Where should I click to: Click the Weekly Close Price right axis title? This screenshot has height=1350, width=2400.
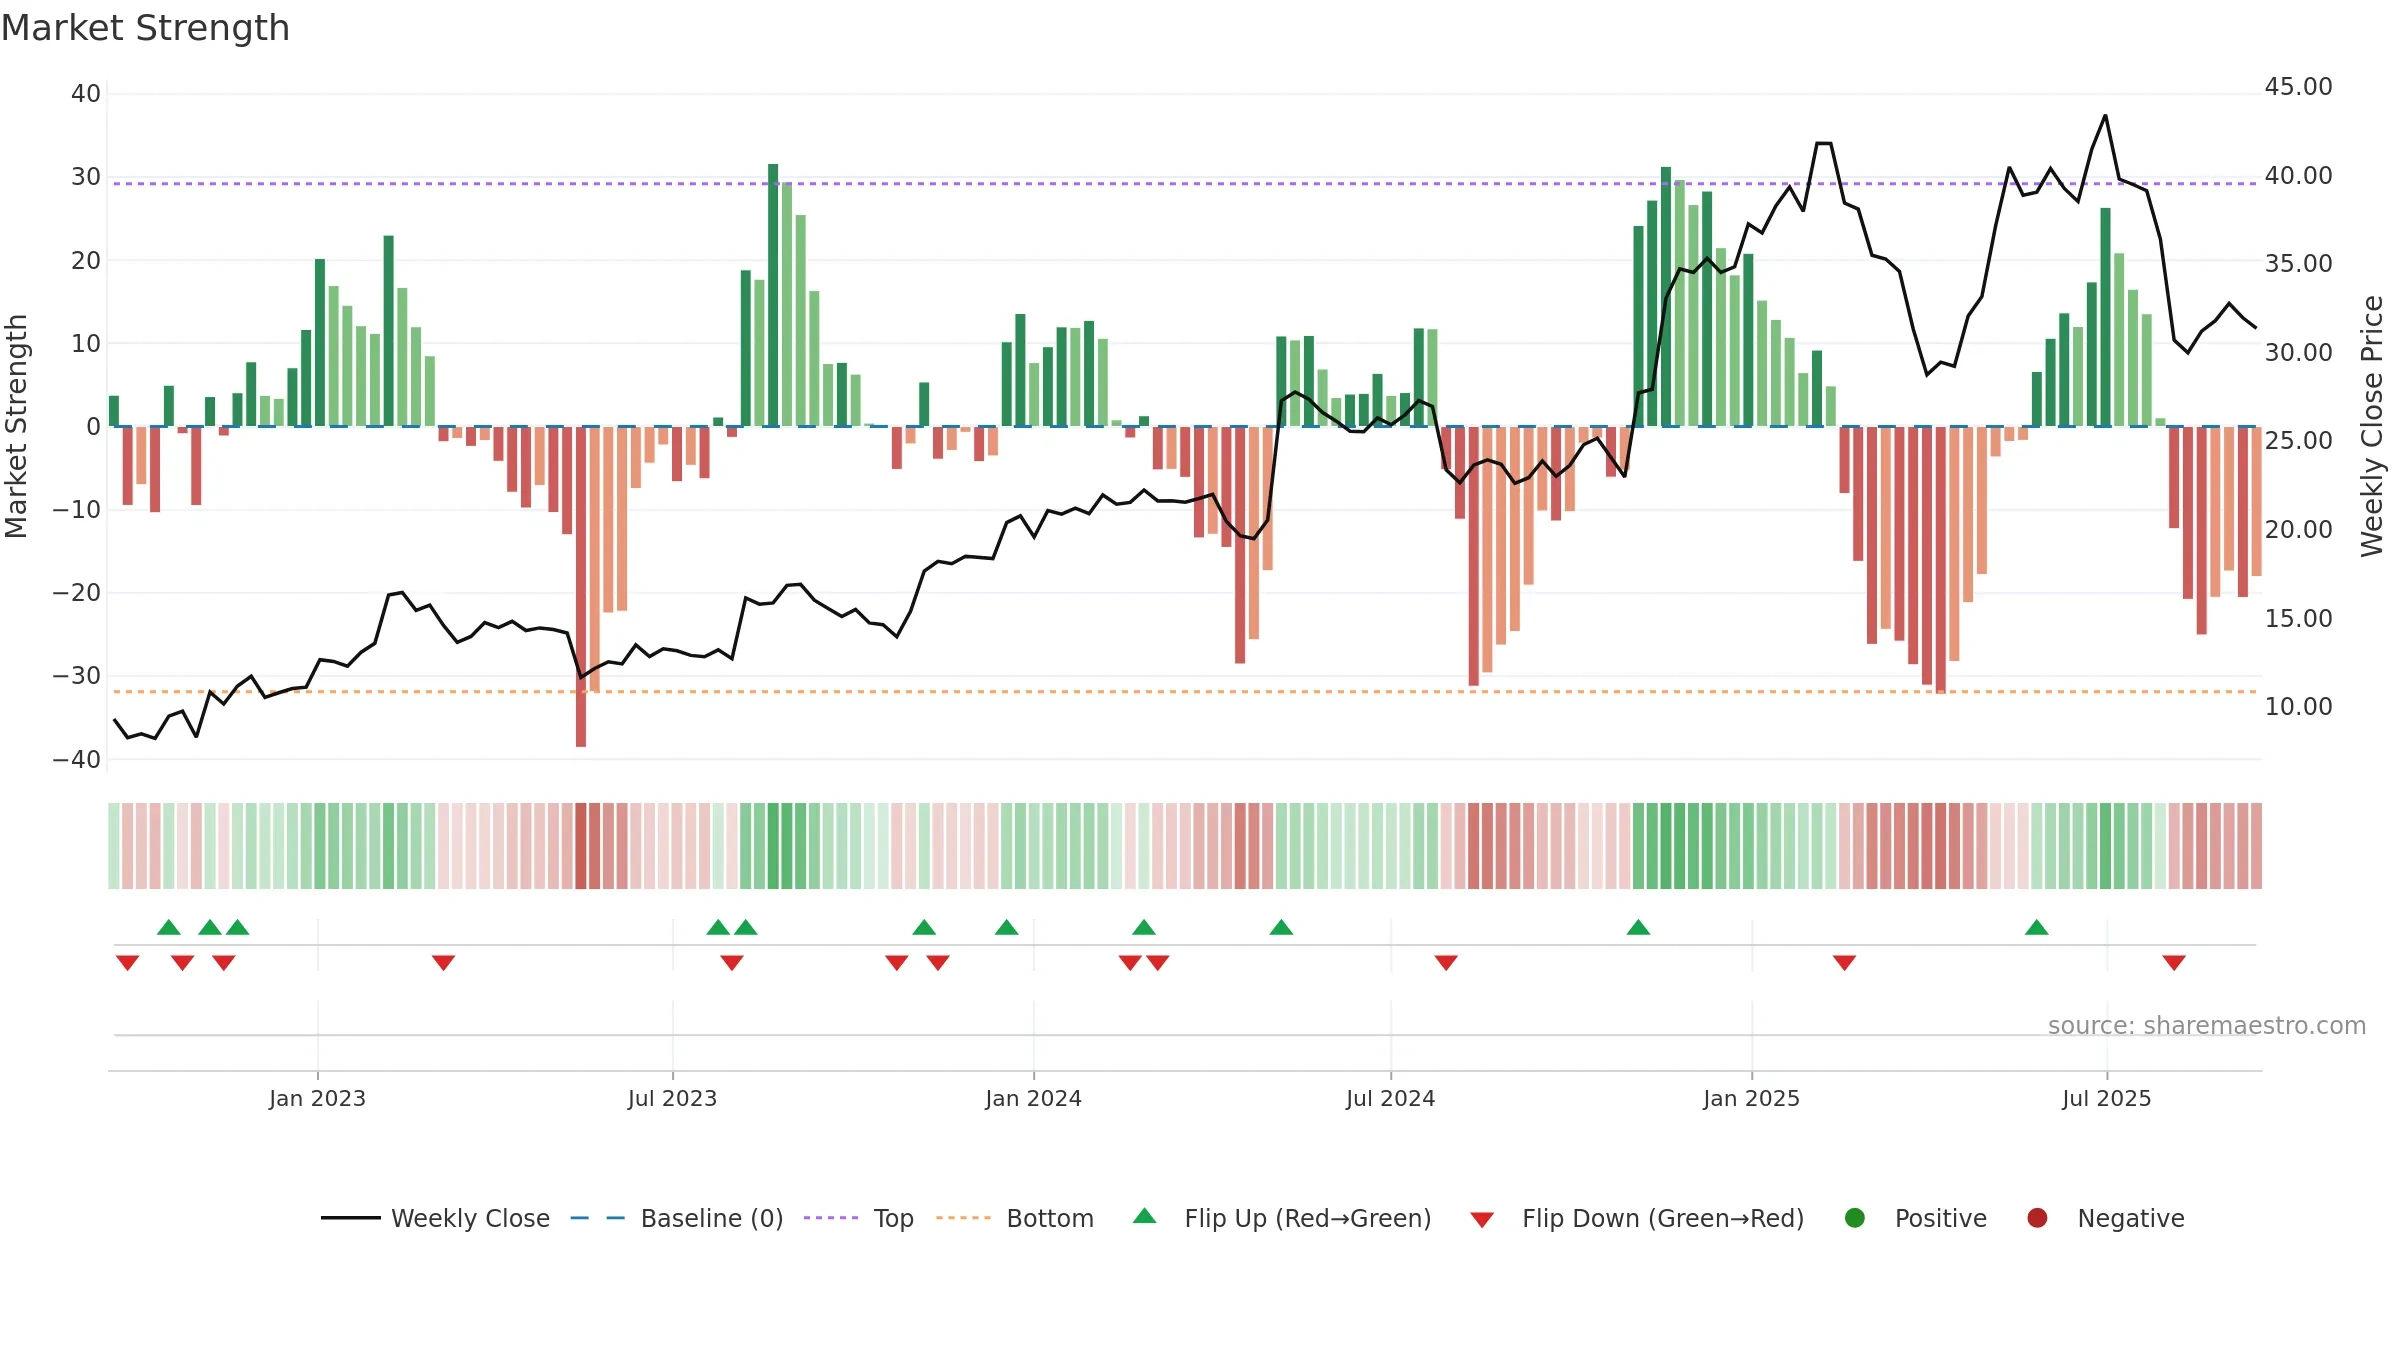point(2372,426)
